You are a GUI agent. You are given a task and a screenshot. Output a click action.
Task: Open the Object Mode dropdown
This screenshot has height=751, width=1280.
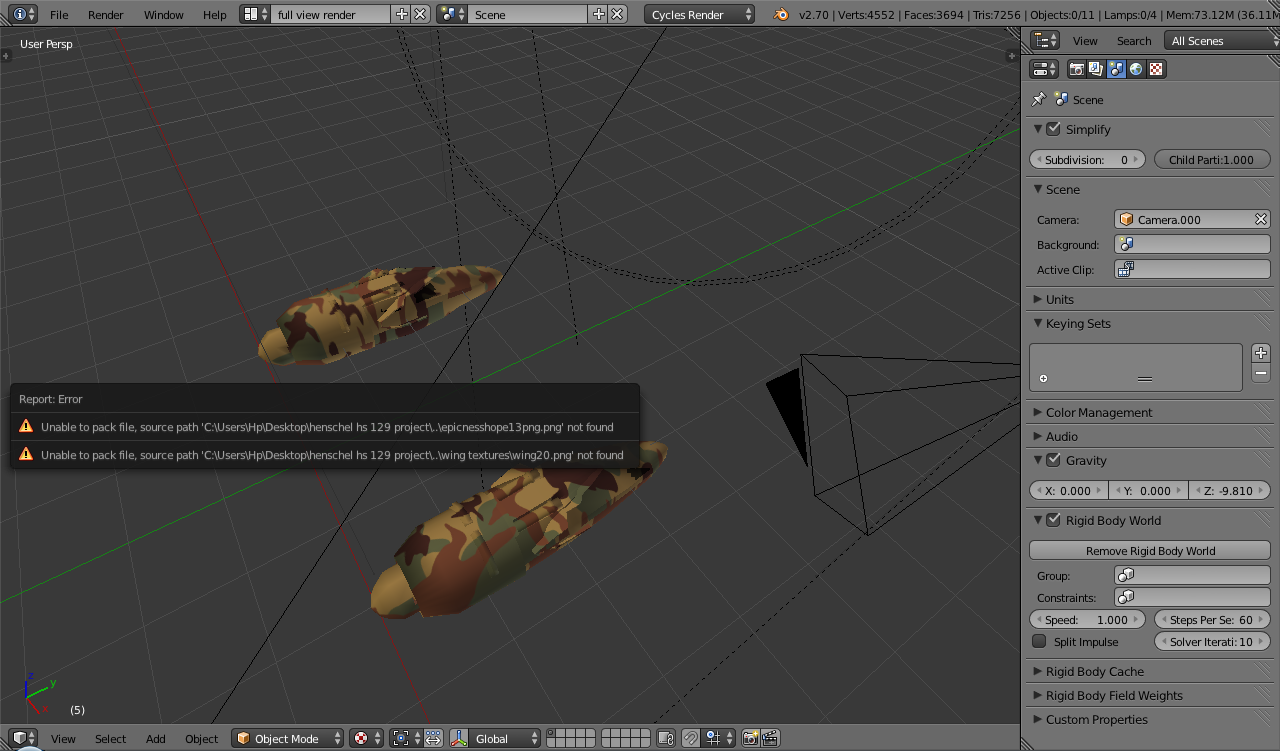click(x=287, y=739)
